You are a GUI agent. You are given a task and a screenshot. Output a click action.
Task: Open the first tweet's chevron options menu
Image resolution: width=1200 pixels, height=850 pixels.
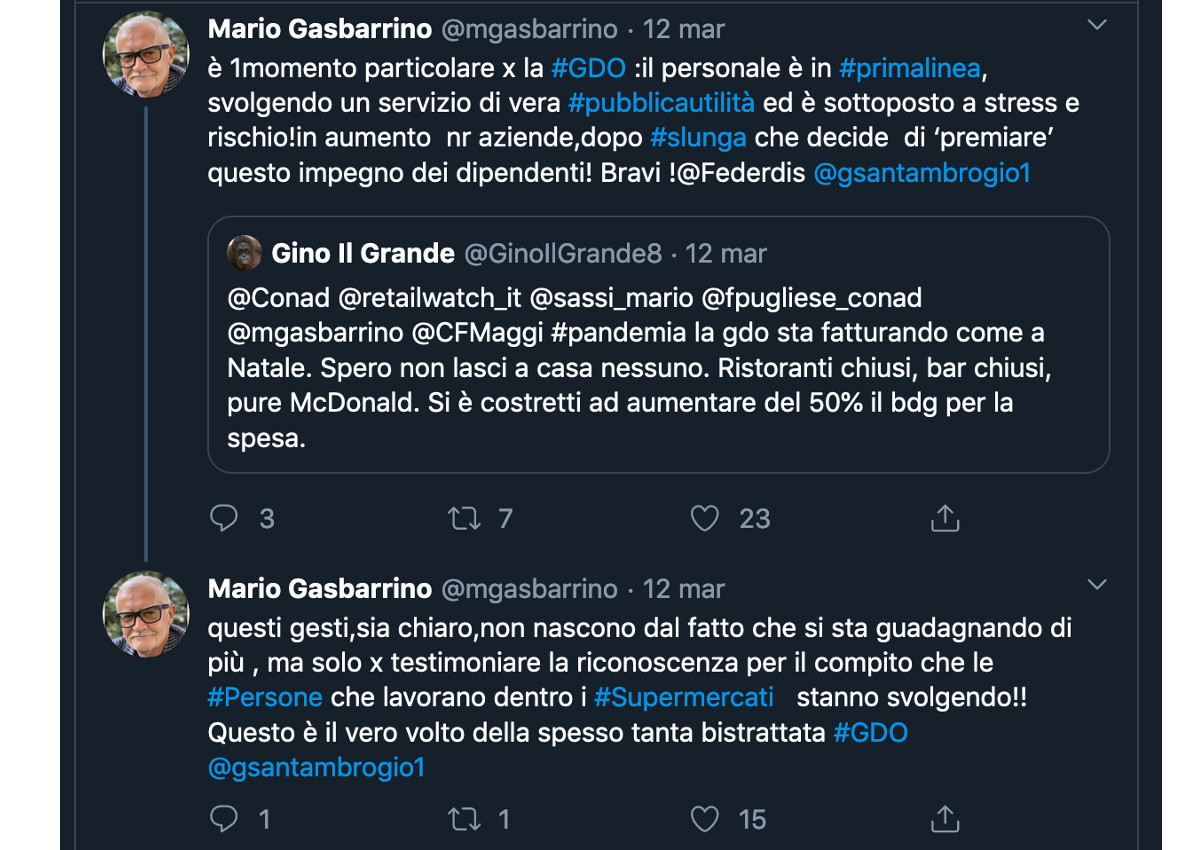point(1097,24)
